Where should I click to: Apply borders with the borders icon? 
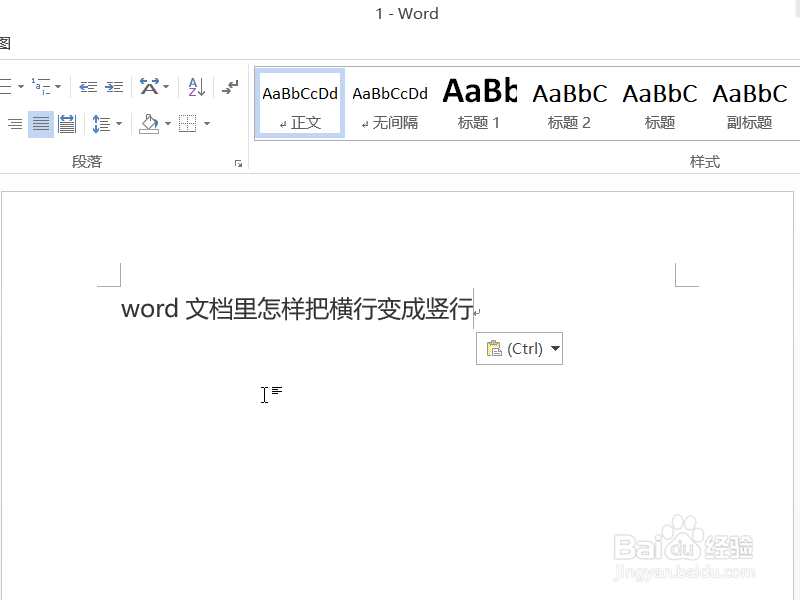click(x=187, y=123)
